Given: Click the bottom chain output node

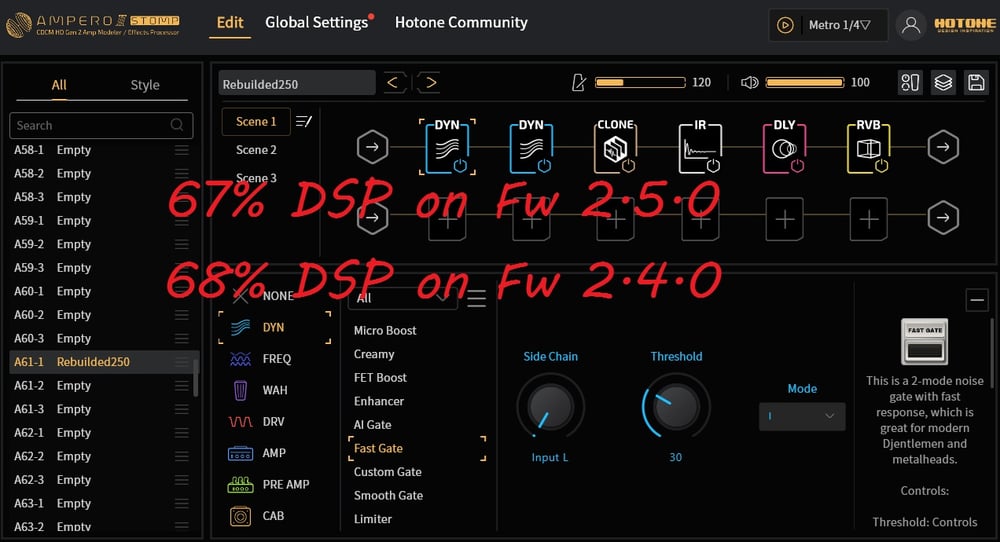Looking at the screenshot, I should [x=943, y=217].
